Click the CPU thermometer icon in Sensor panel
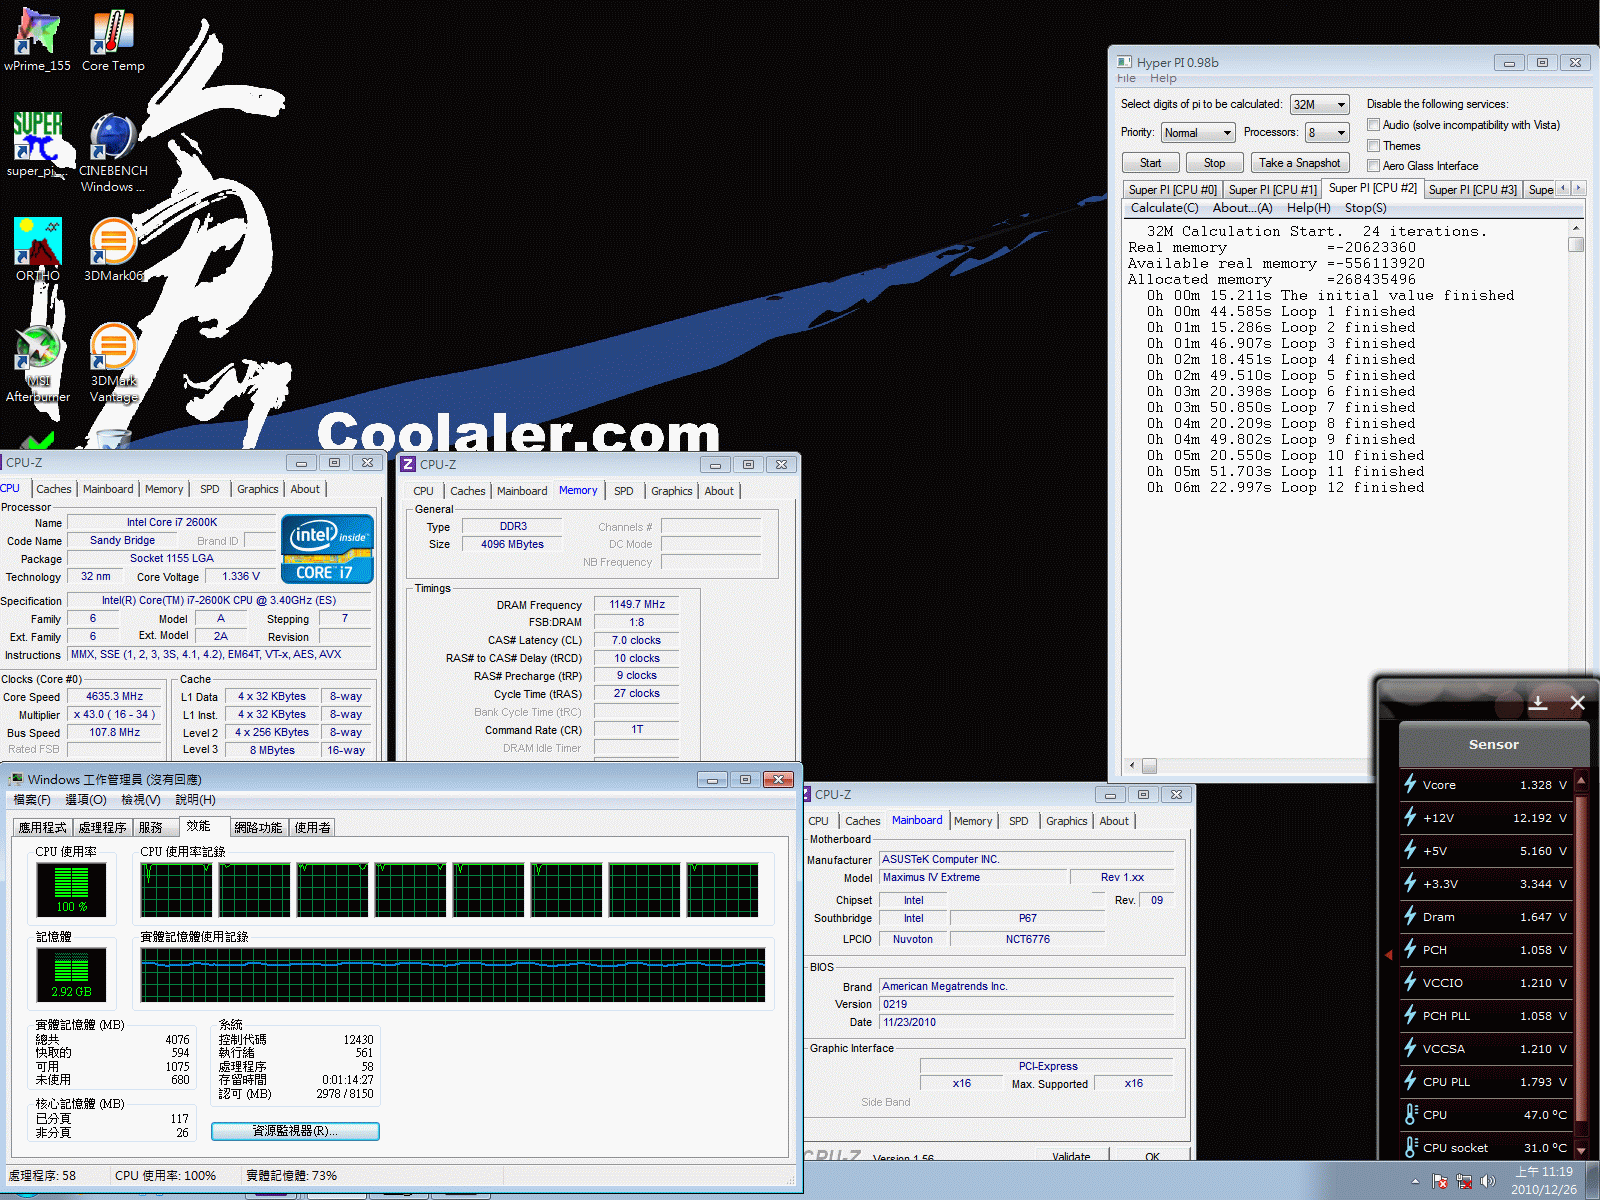The width and height of the screenshot is (1600, 1200). coord(1410,1114)
